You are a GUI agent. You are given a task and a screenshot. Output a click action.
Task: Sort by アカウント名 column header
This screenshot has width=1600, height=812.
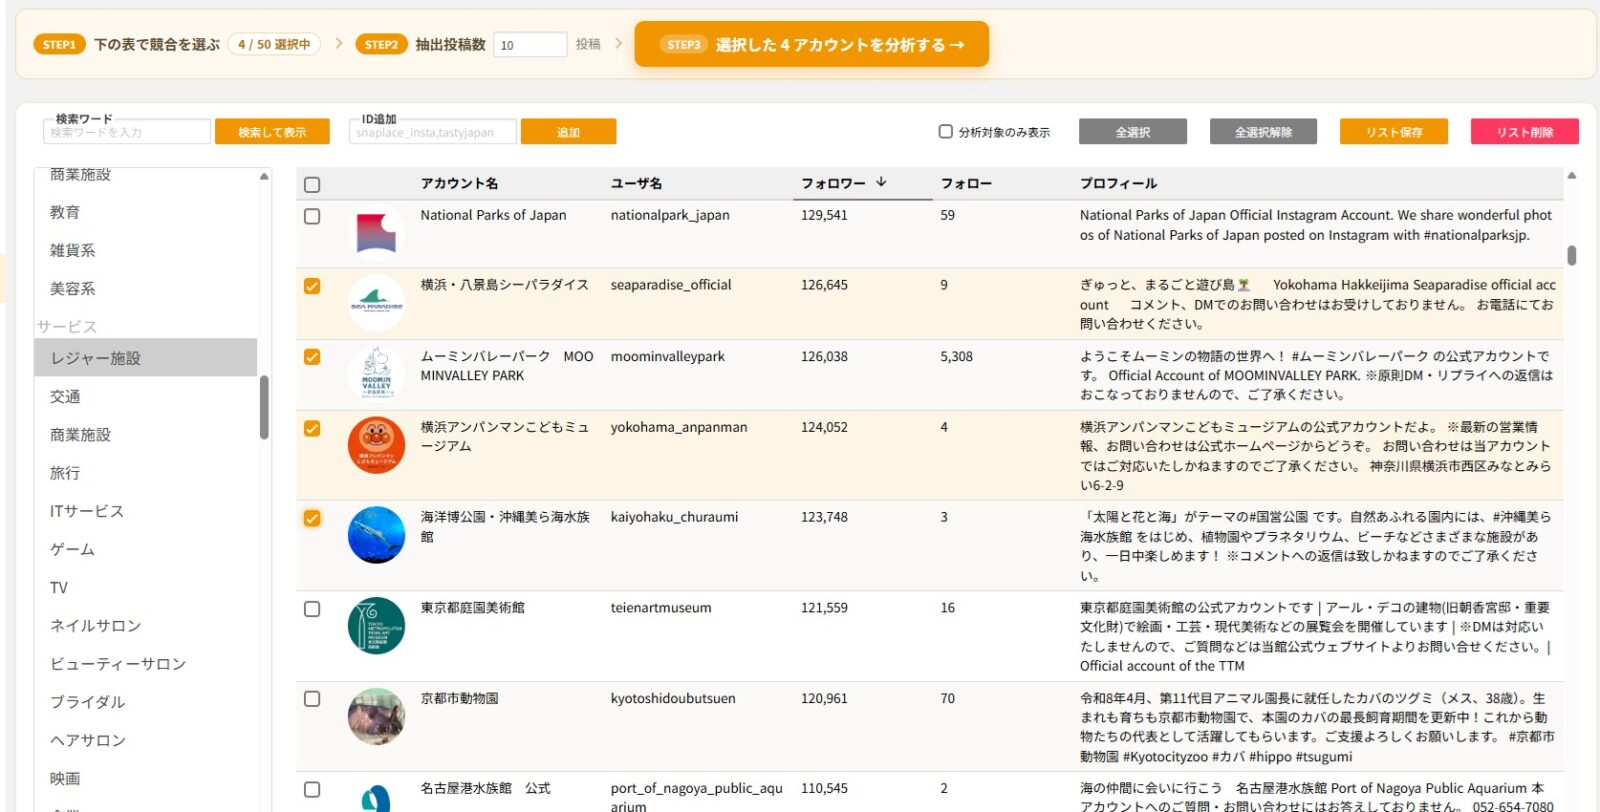click(459, 183)
